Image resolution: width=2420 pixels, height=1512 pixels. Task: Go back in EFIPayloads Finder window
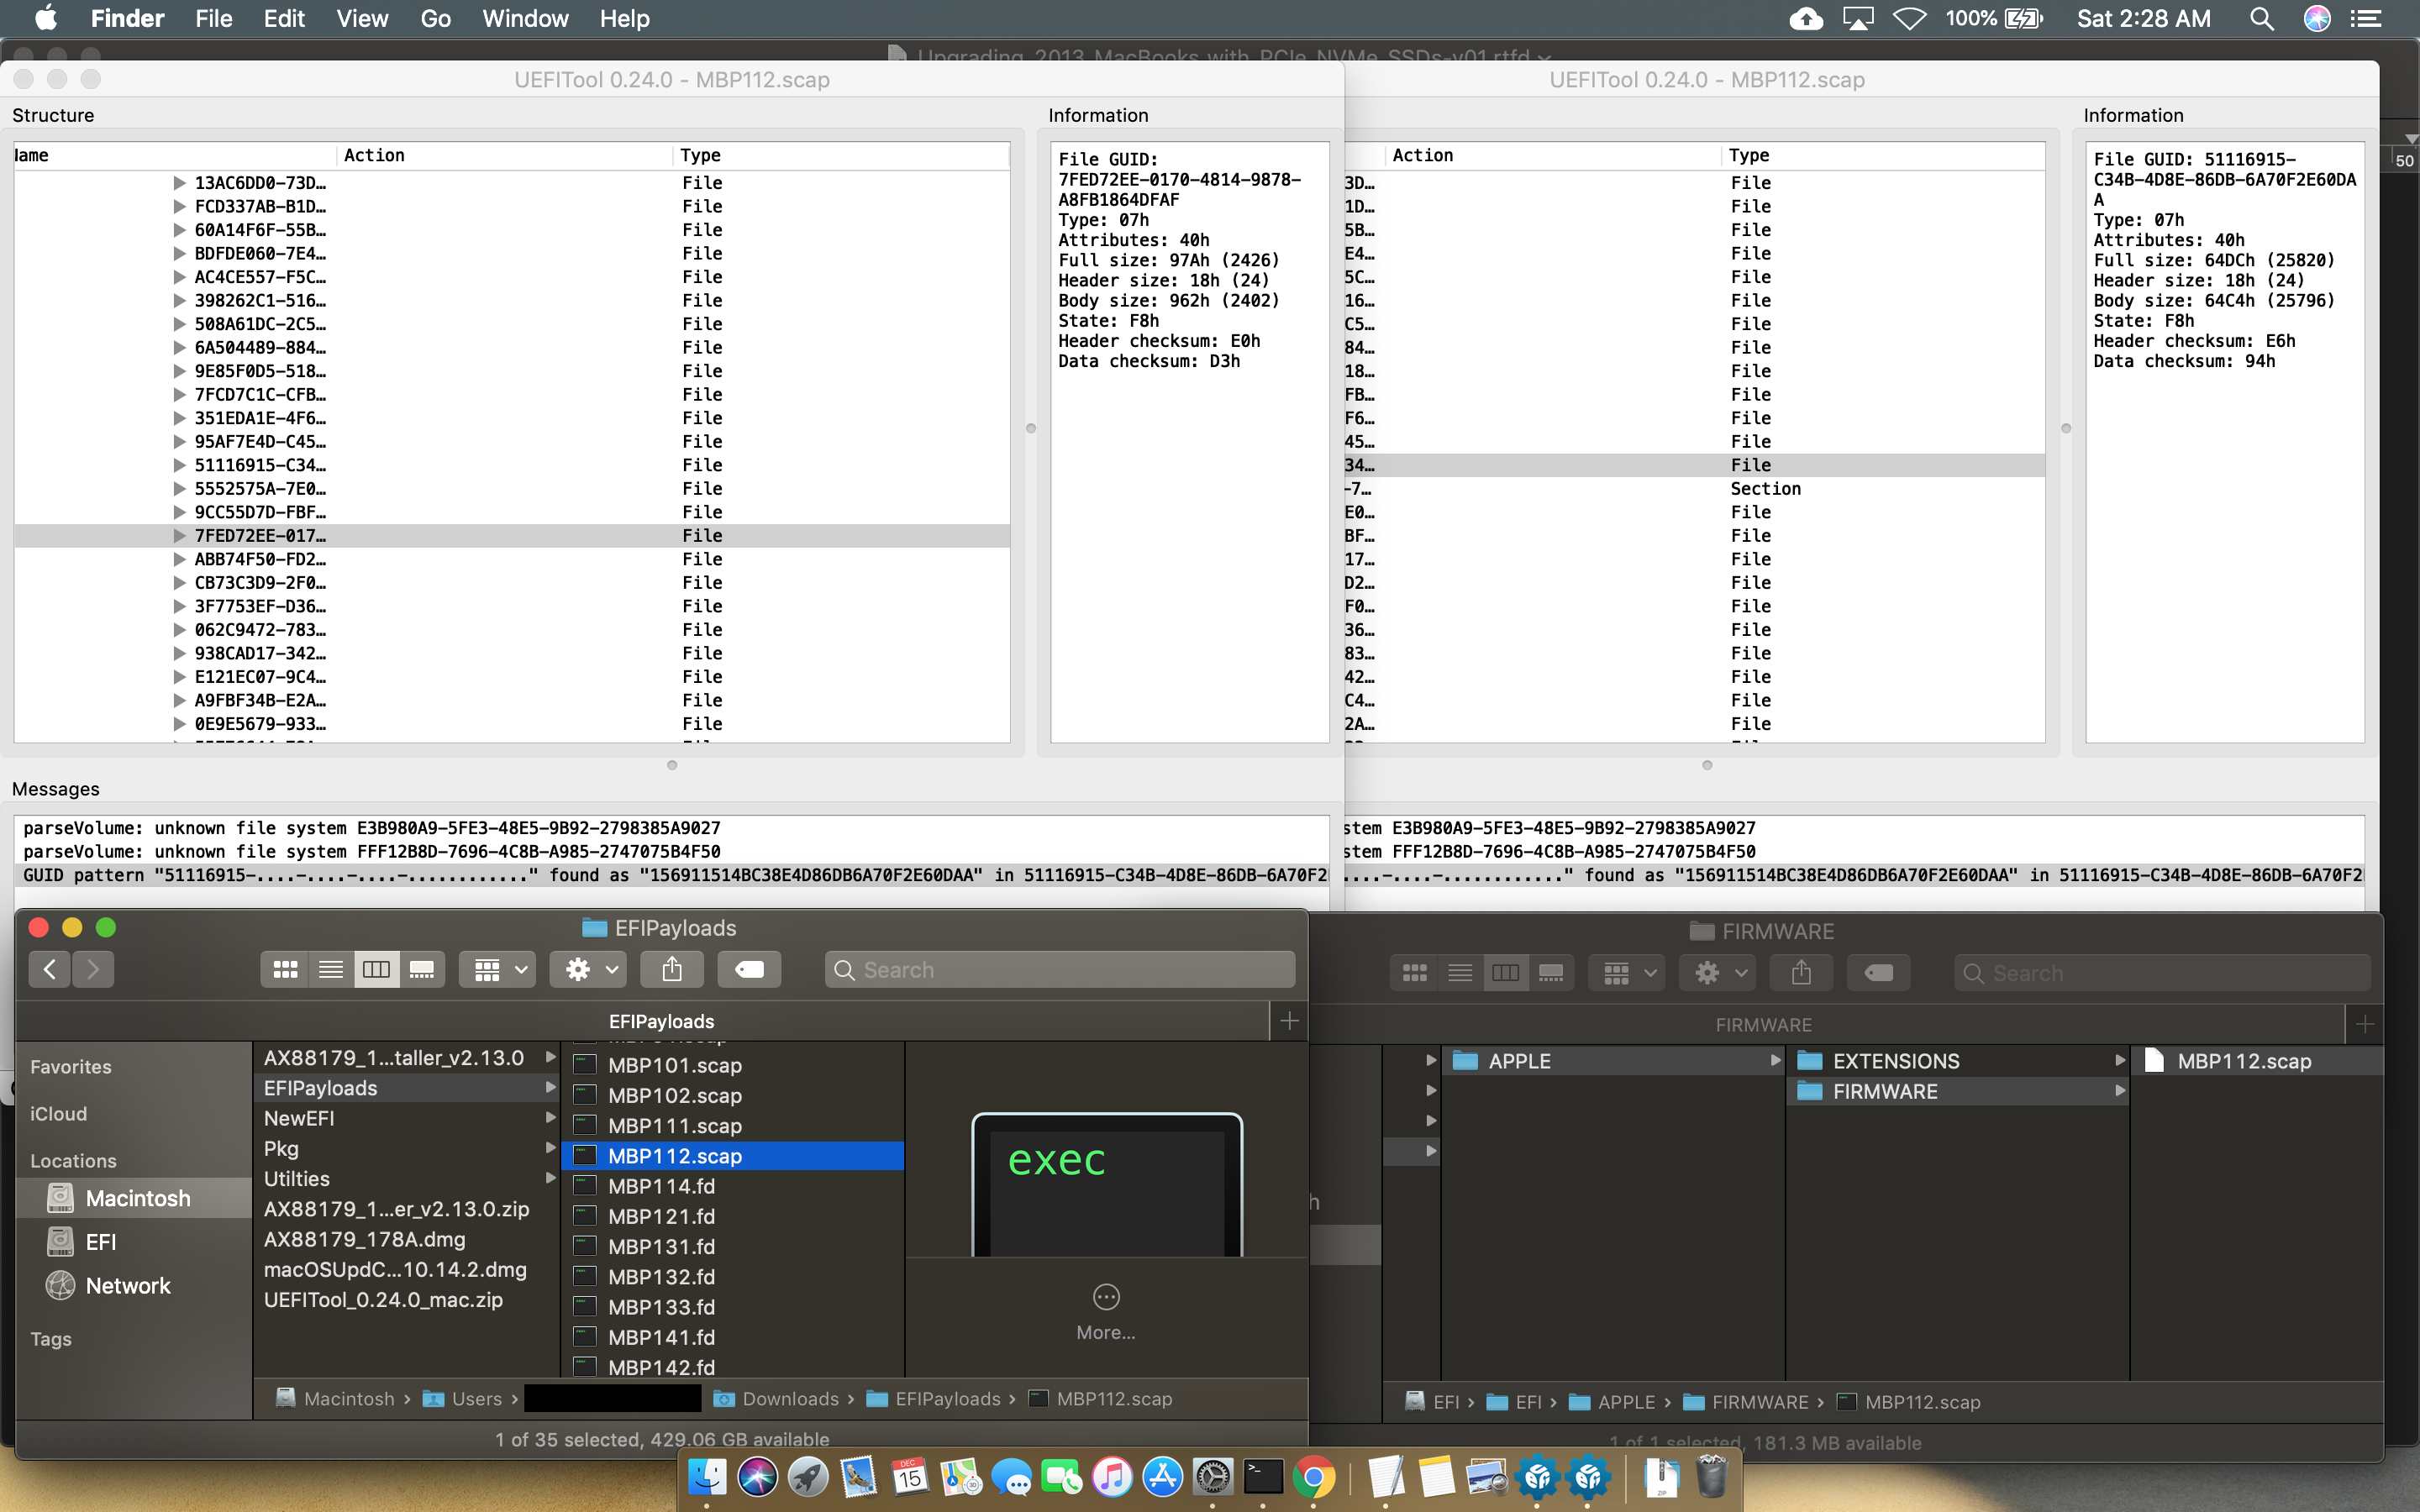click(49, 969)
